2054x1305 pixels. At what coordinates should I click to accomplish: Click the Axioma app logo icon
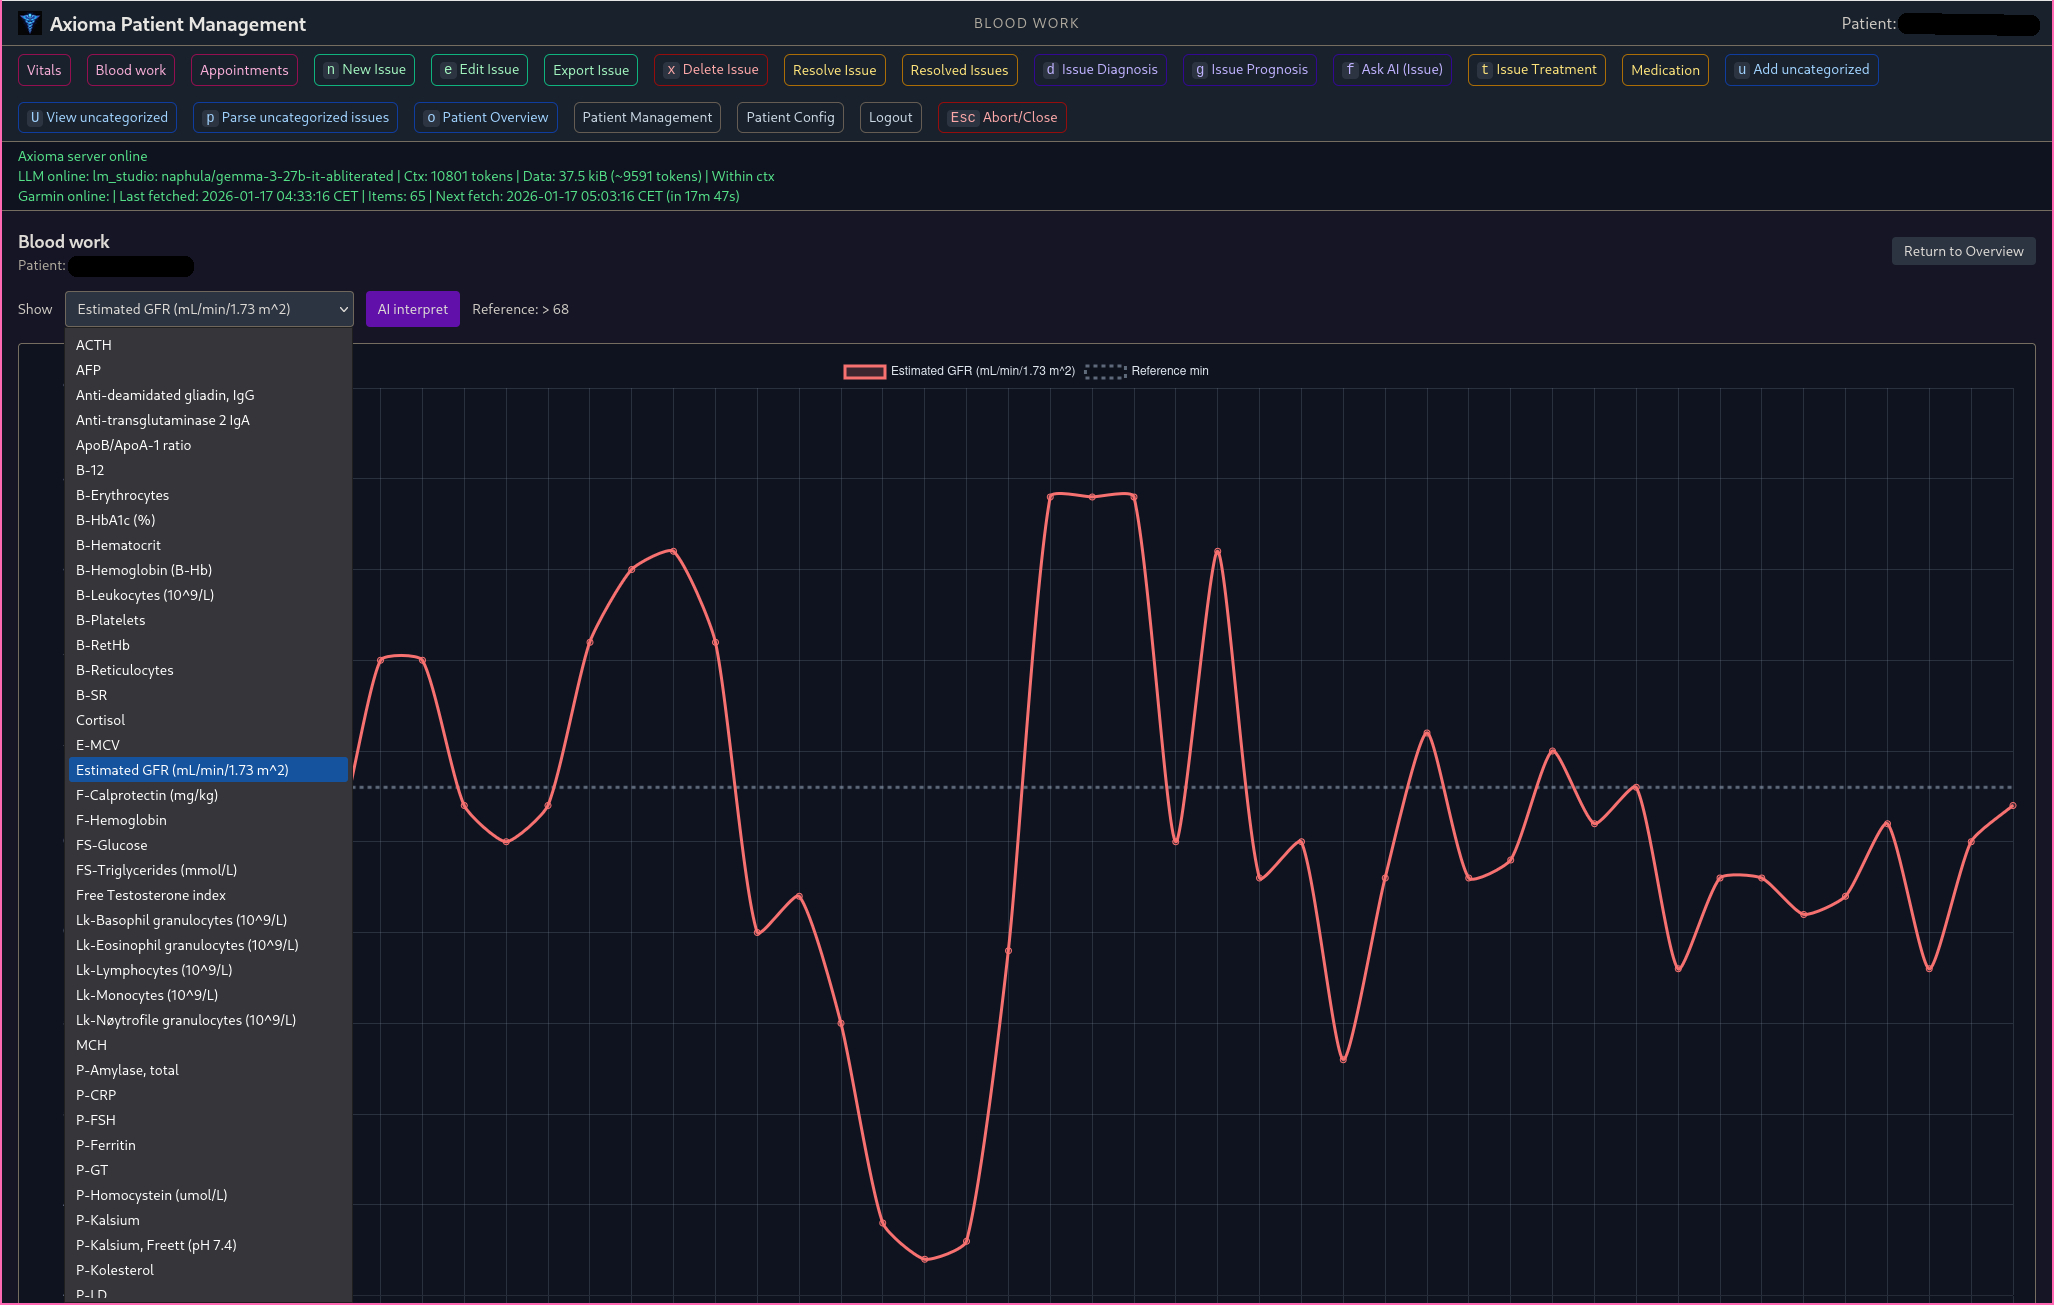pos(30,23)
